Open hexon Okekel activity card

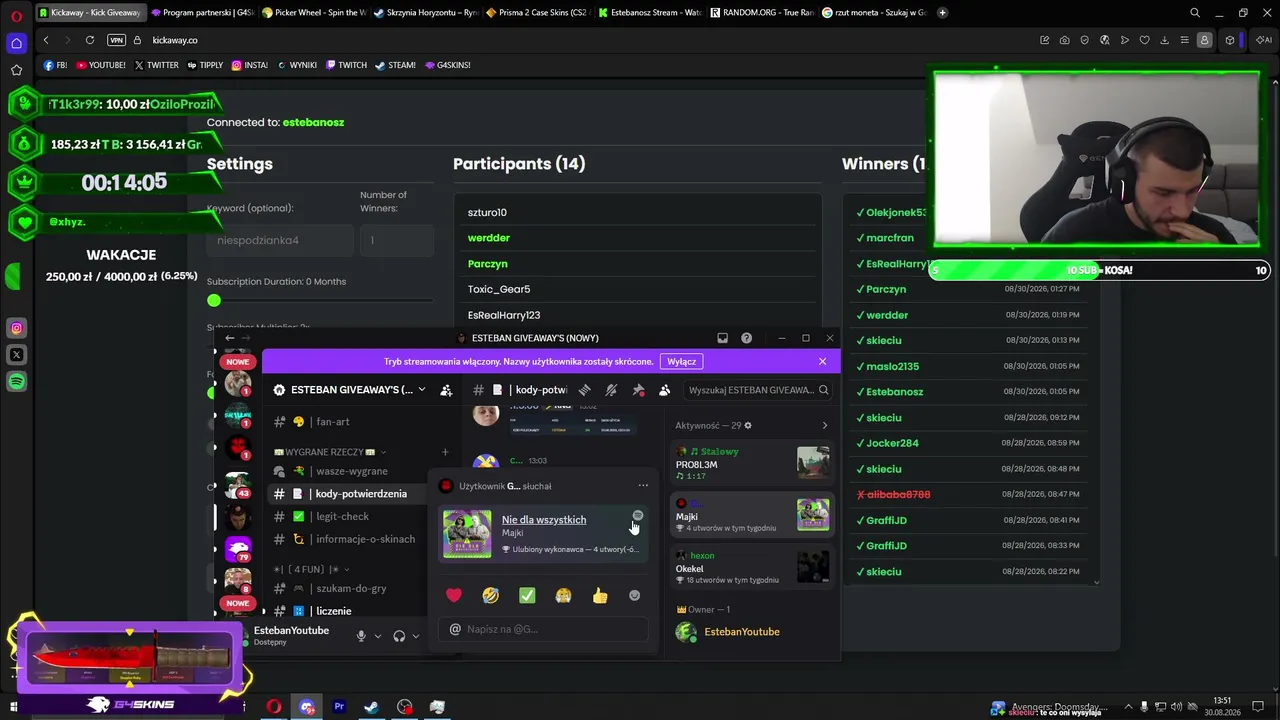coord(752,568)
